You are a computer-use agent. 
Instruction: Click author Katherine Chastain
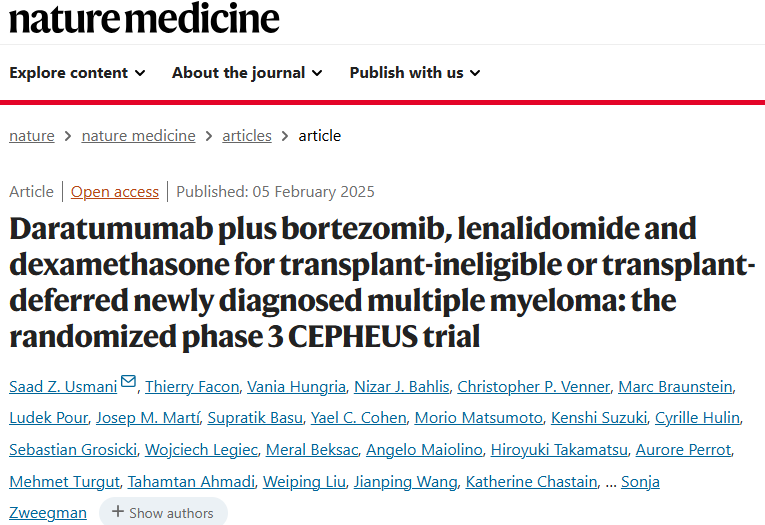[531, 482]
